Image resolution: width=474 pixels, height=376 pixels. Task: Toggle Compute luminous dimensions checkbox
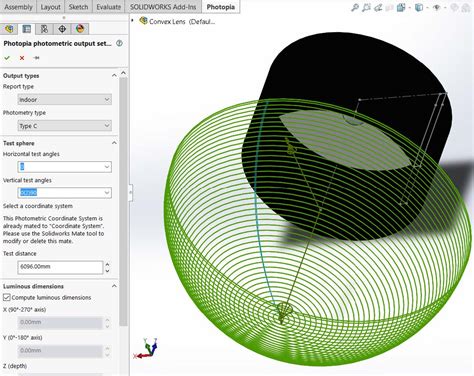click(x=7, y=297)
